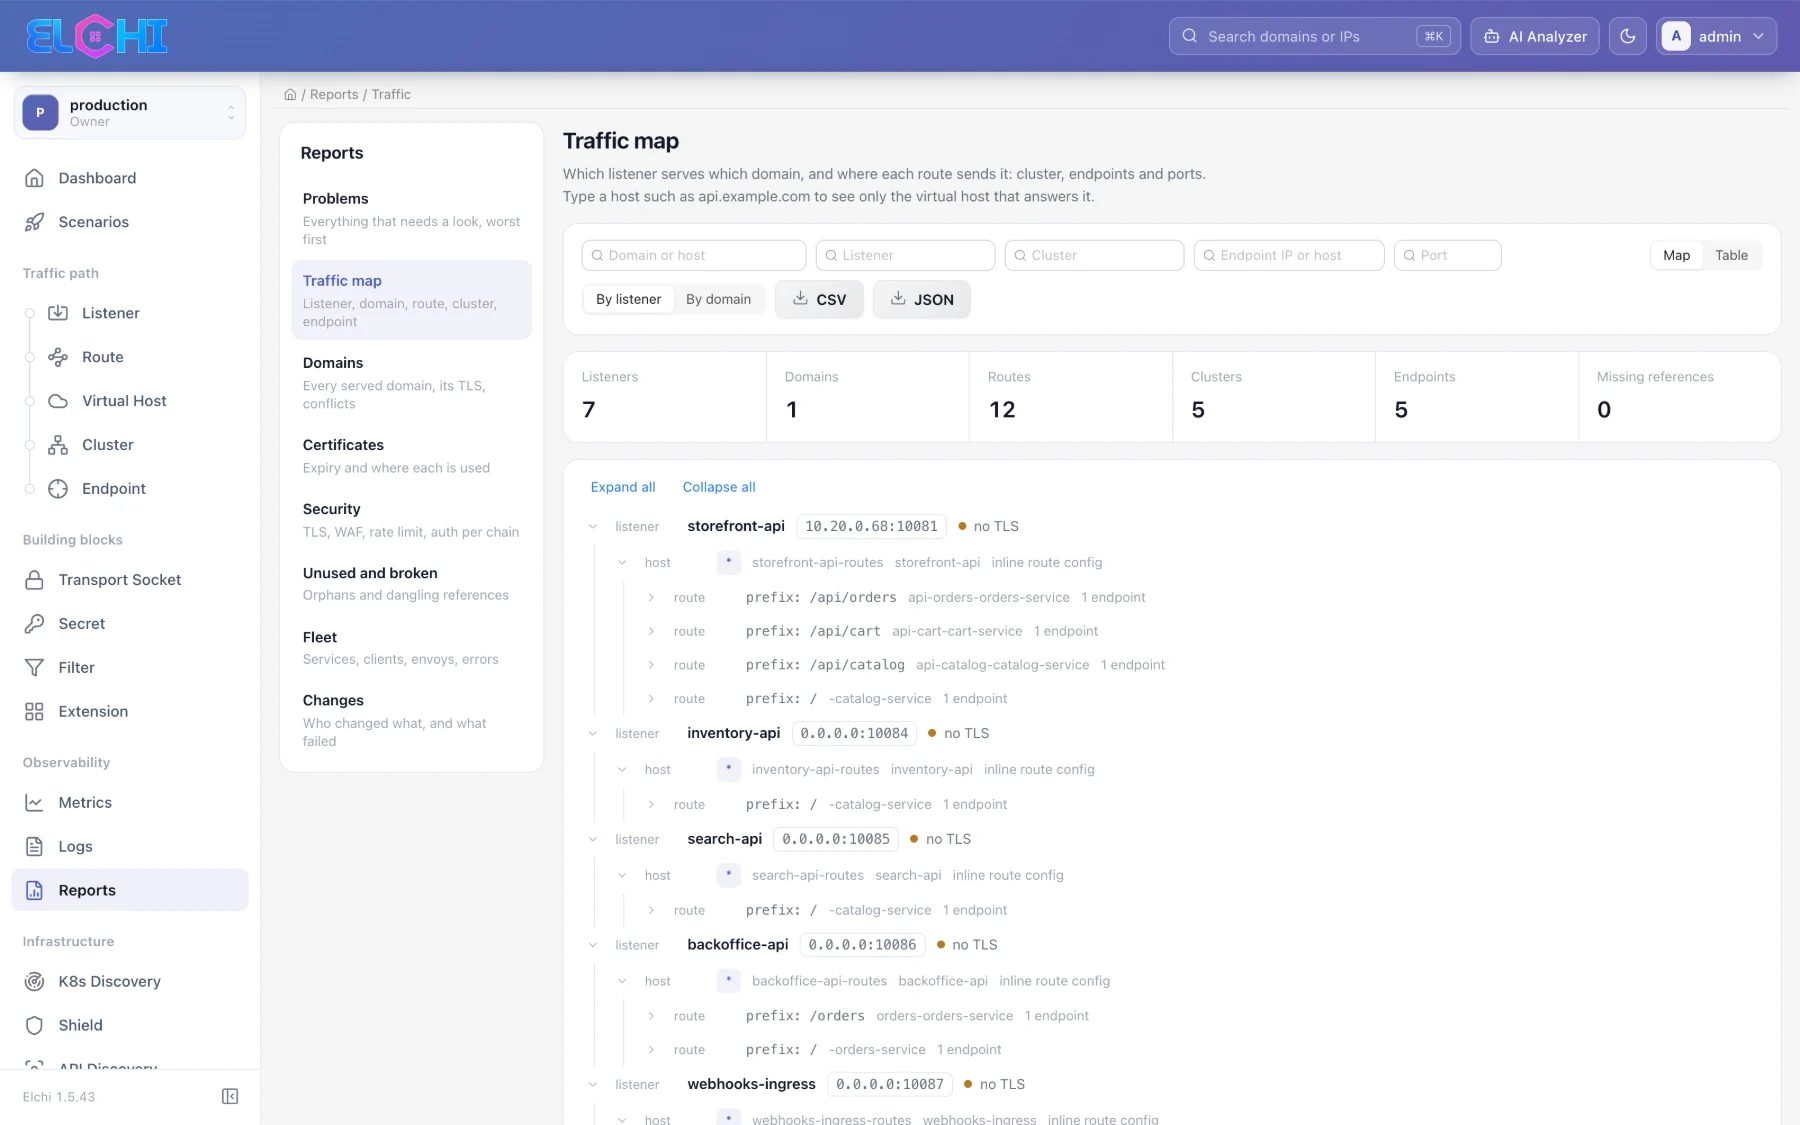This screenshot has width=1800, height=1125.
Task: Open Endpoint via its sidebar icon
Action: (58, 489)
